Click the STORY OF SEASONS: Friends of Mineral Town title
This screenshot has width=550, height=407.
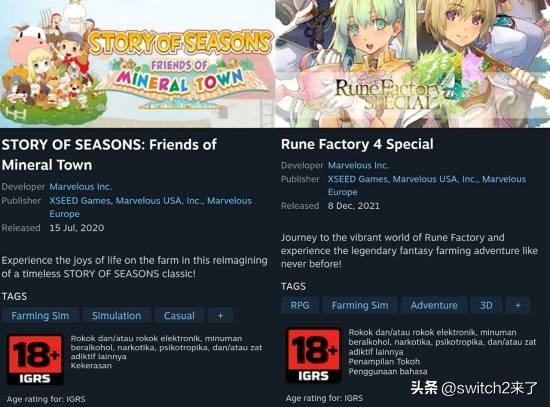coord(109,155)
